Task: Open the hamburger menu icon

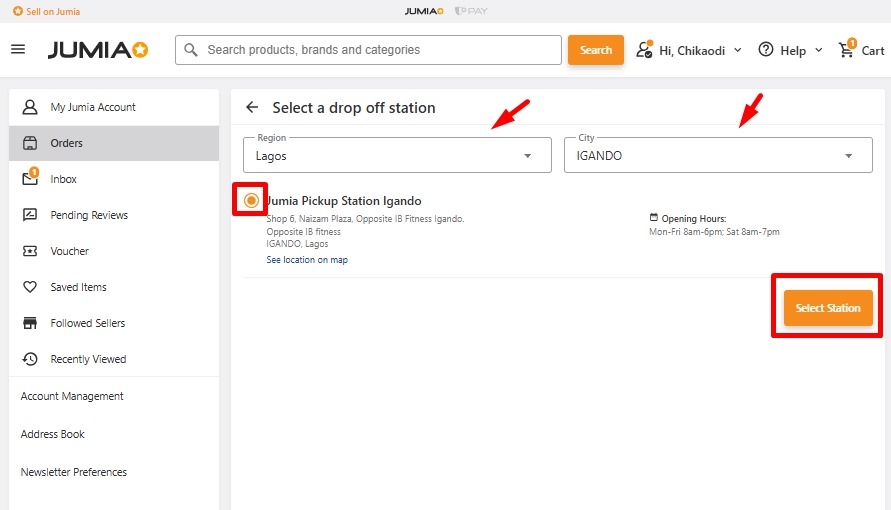Action: coord(18,50)
